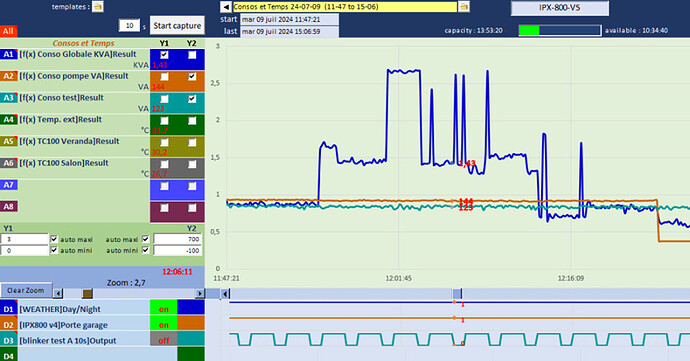Toggle Y1 auto maxi checkbox
The image size is (690, 361).
point(54,239)
